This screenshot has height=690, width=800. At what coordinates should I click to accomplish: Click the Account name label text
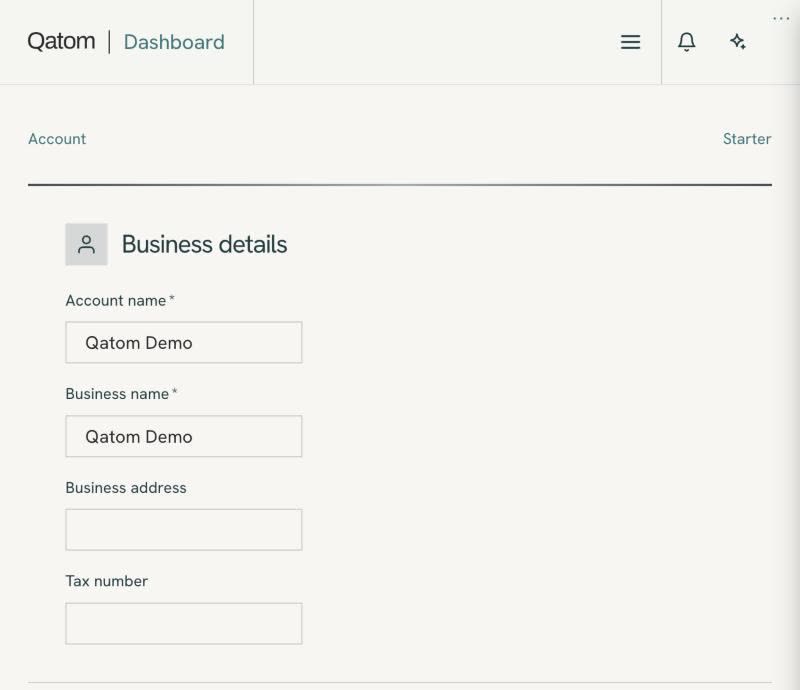[116, 301]
